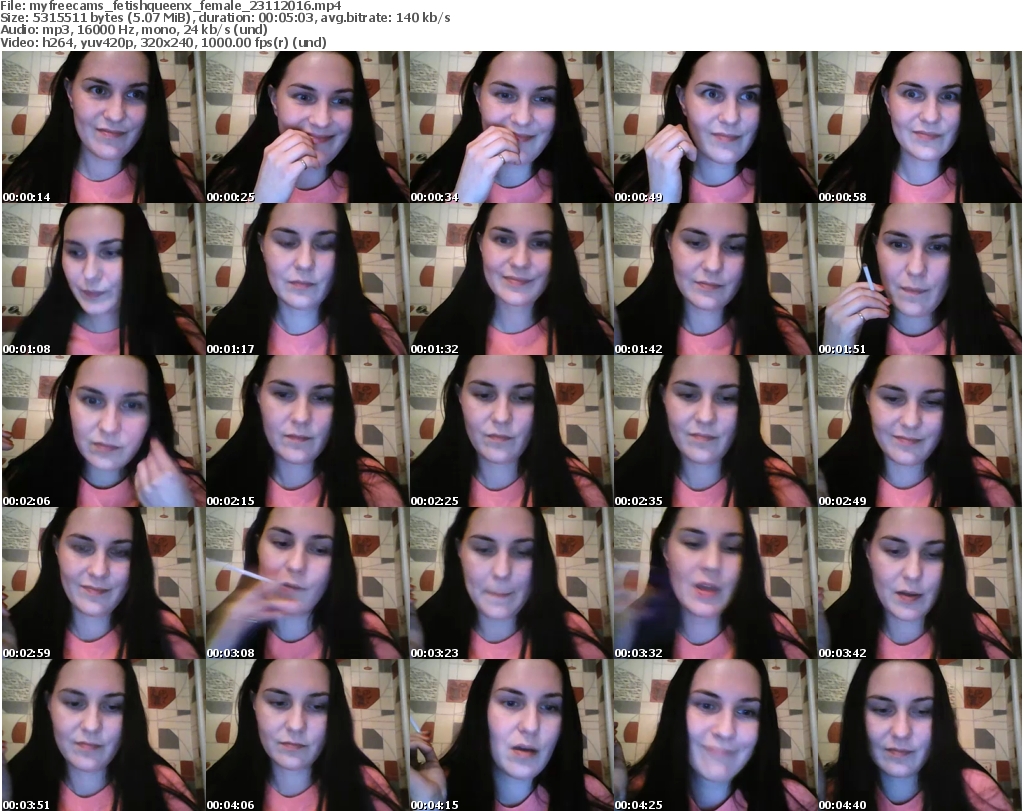Viewport: 1024px width, 811px height.
Task: Choose the still labeled 00:03:42
Action: (919, 583)
